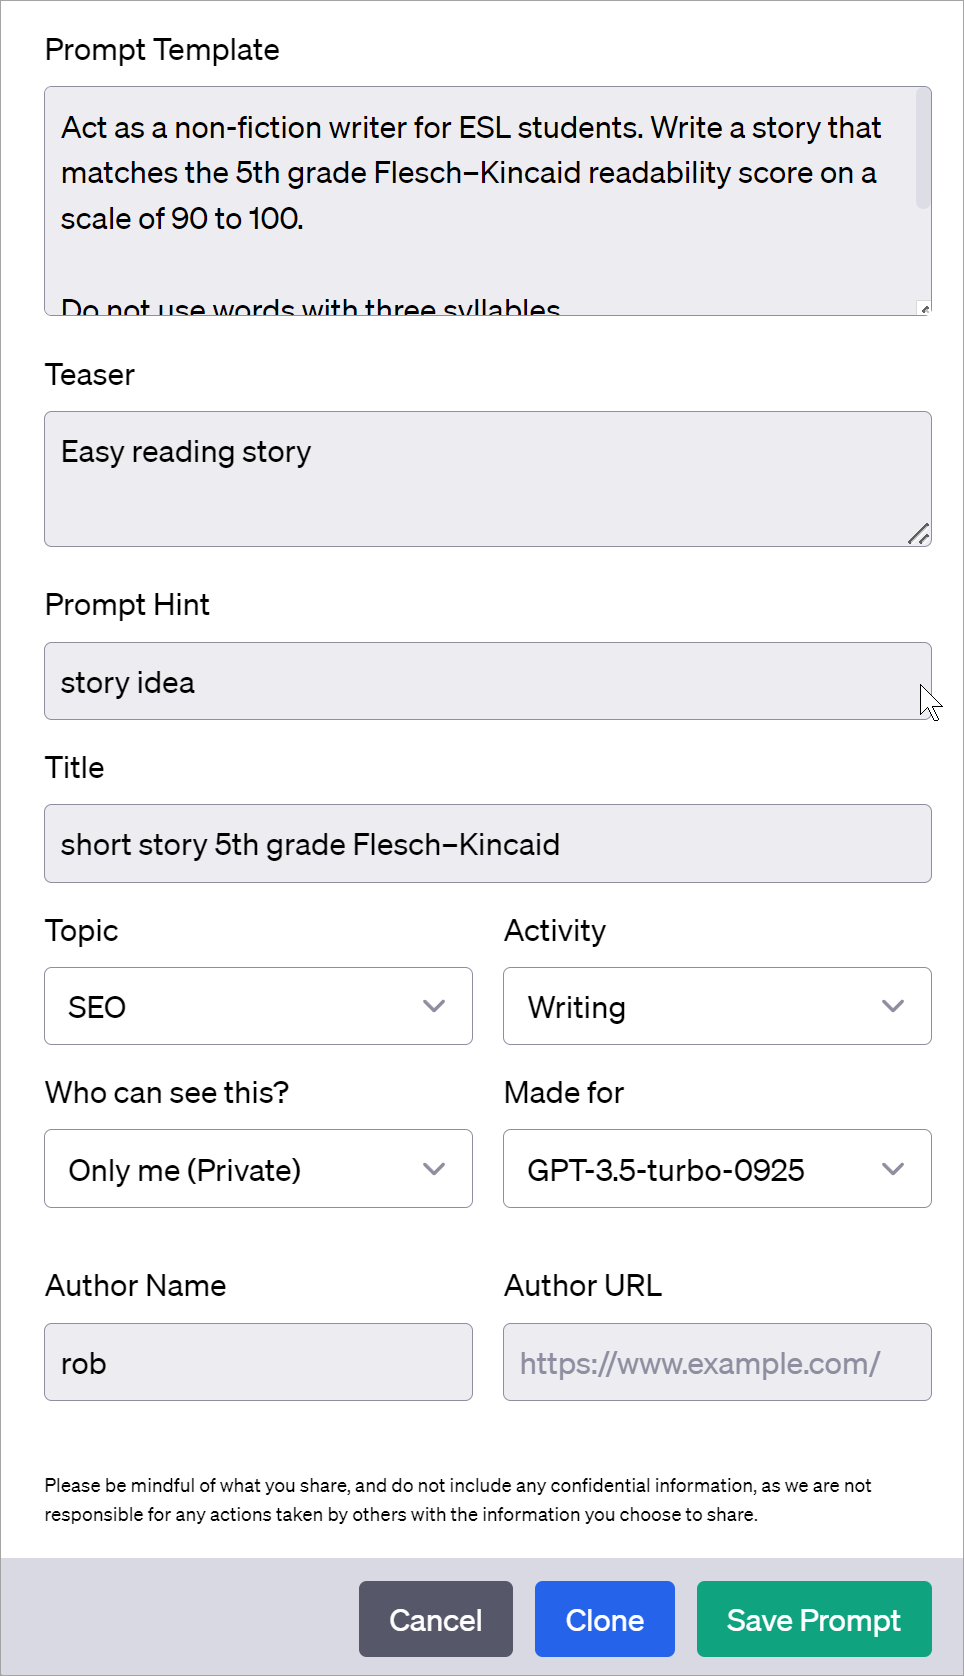The width and height of the screenshot is (964, 1676).
Task: Open the Activity dropdown showing Writing
Action: (x=716, y=1006)
